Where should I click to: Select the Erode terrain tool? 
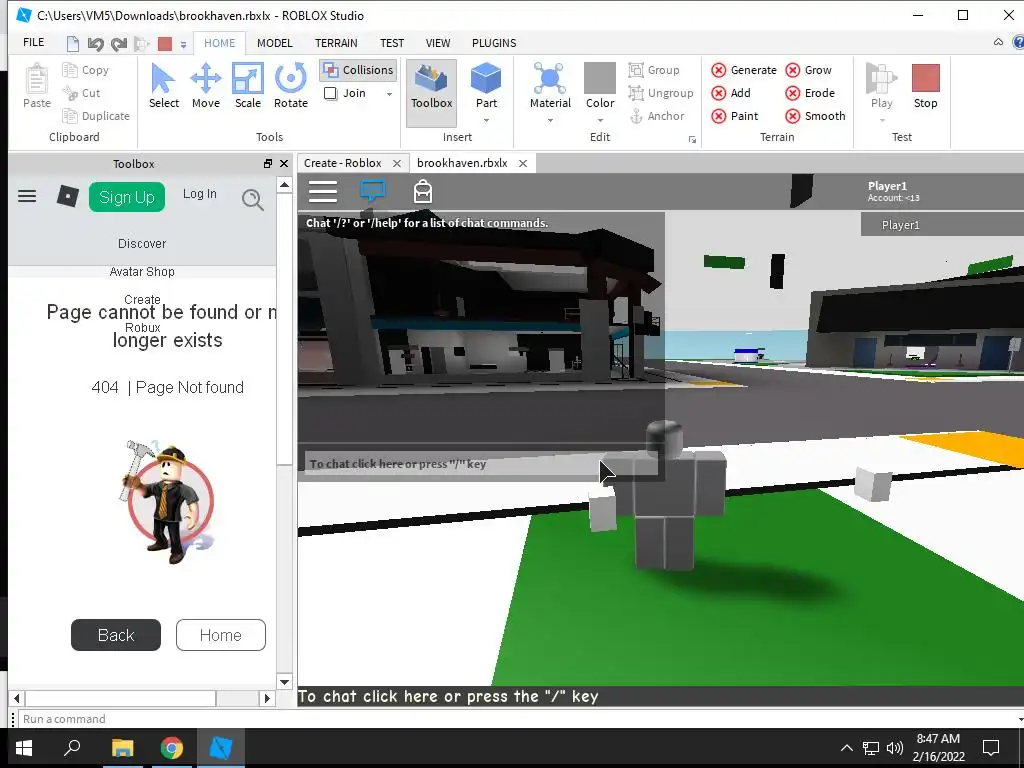[x=810, y=93]
